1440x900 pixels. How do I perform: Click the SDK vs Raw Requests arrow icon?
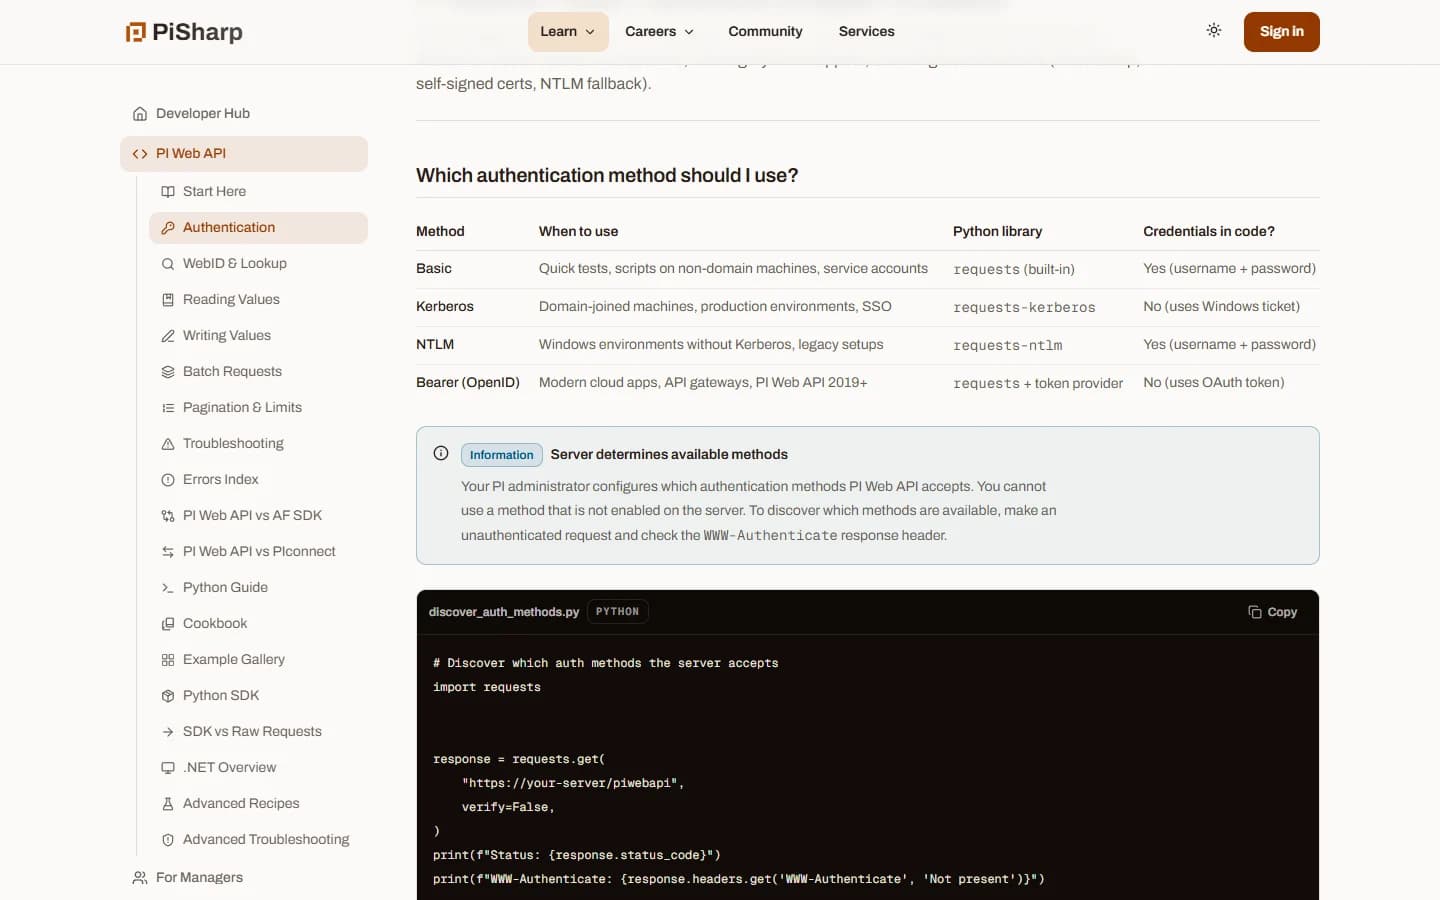click(168, 732)
